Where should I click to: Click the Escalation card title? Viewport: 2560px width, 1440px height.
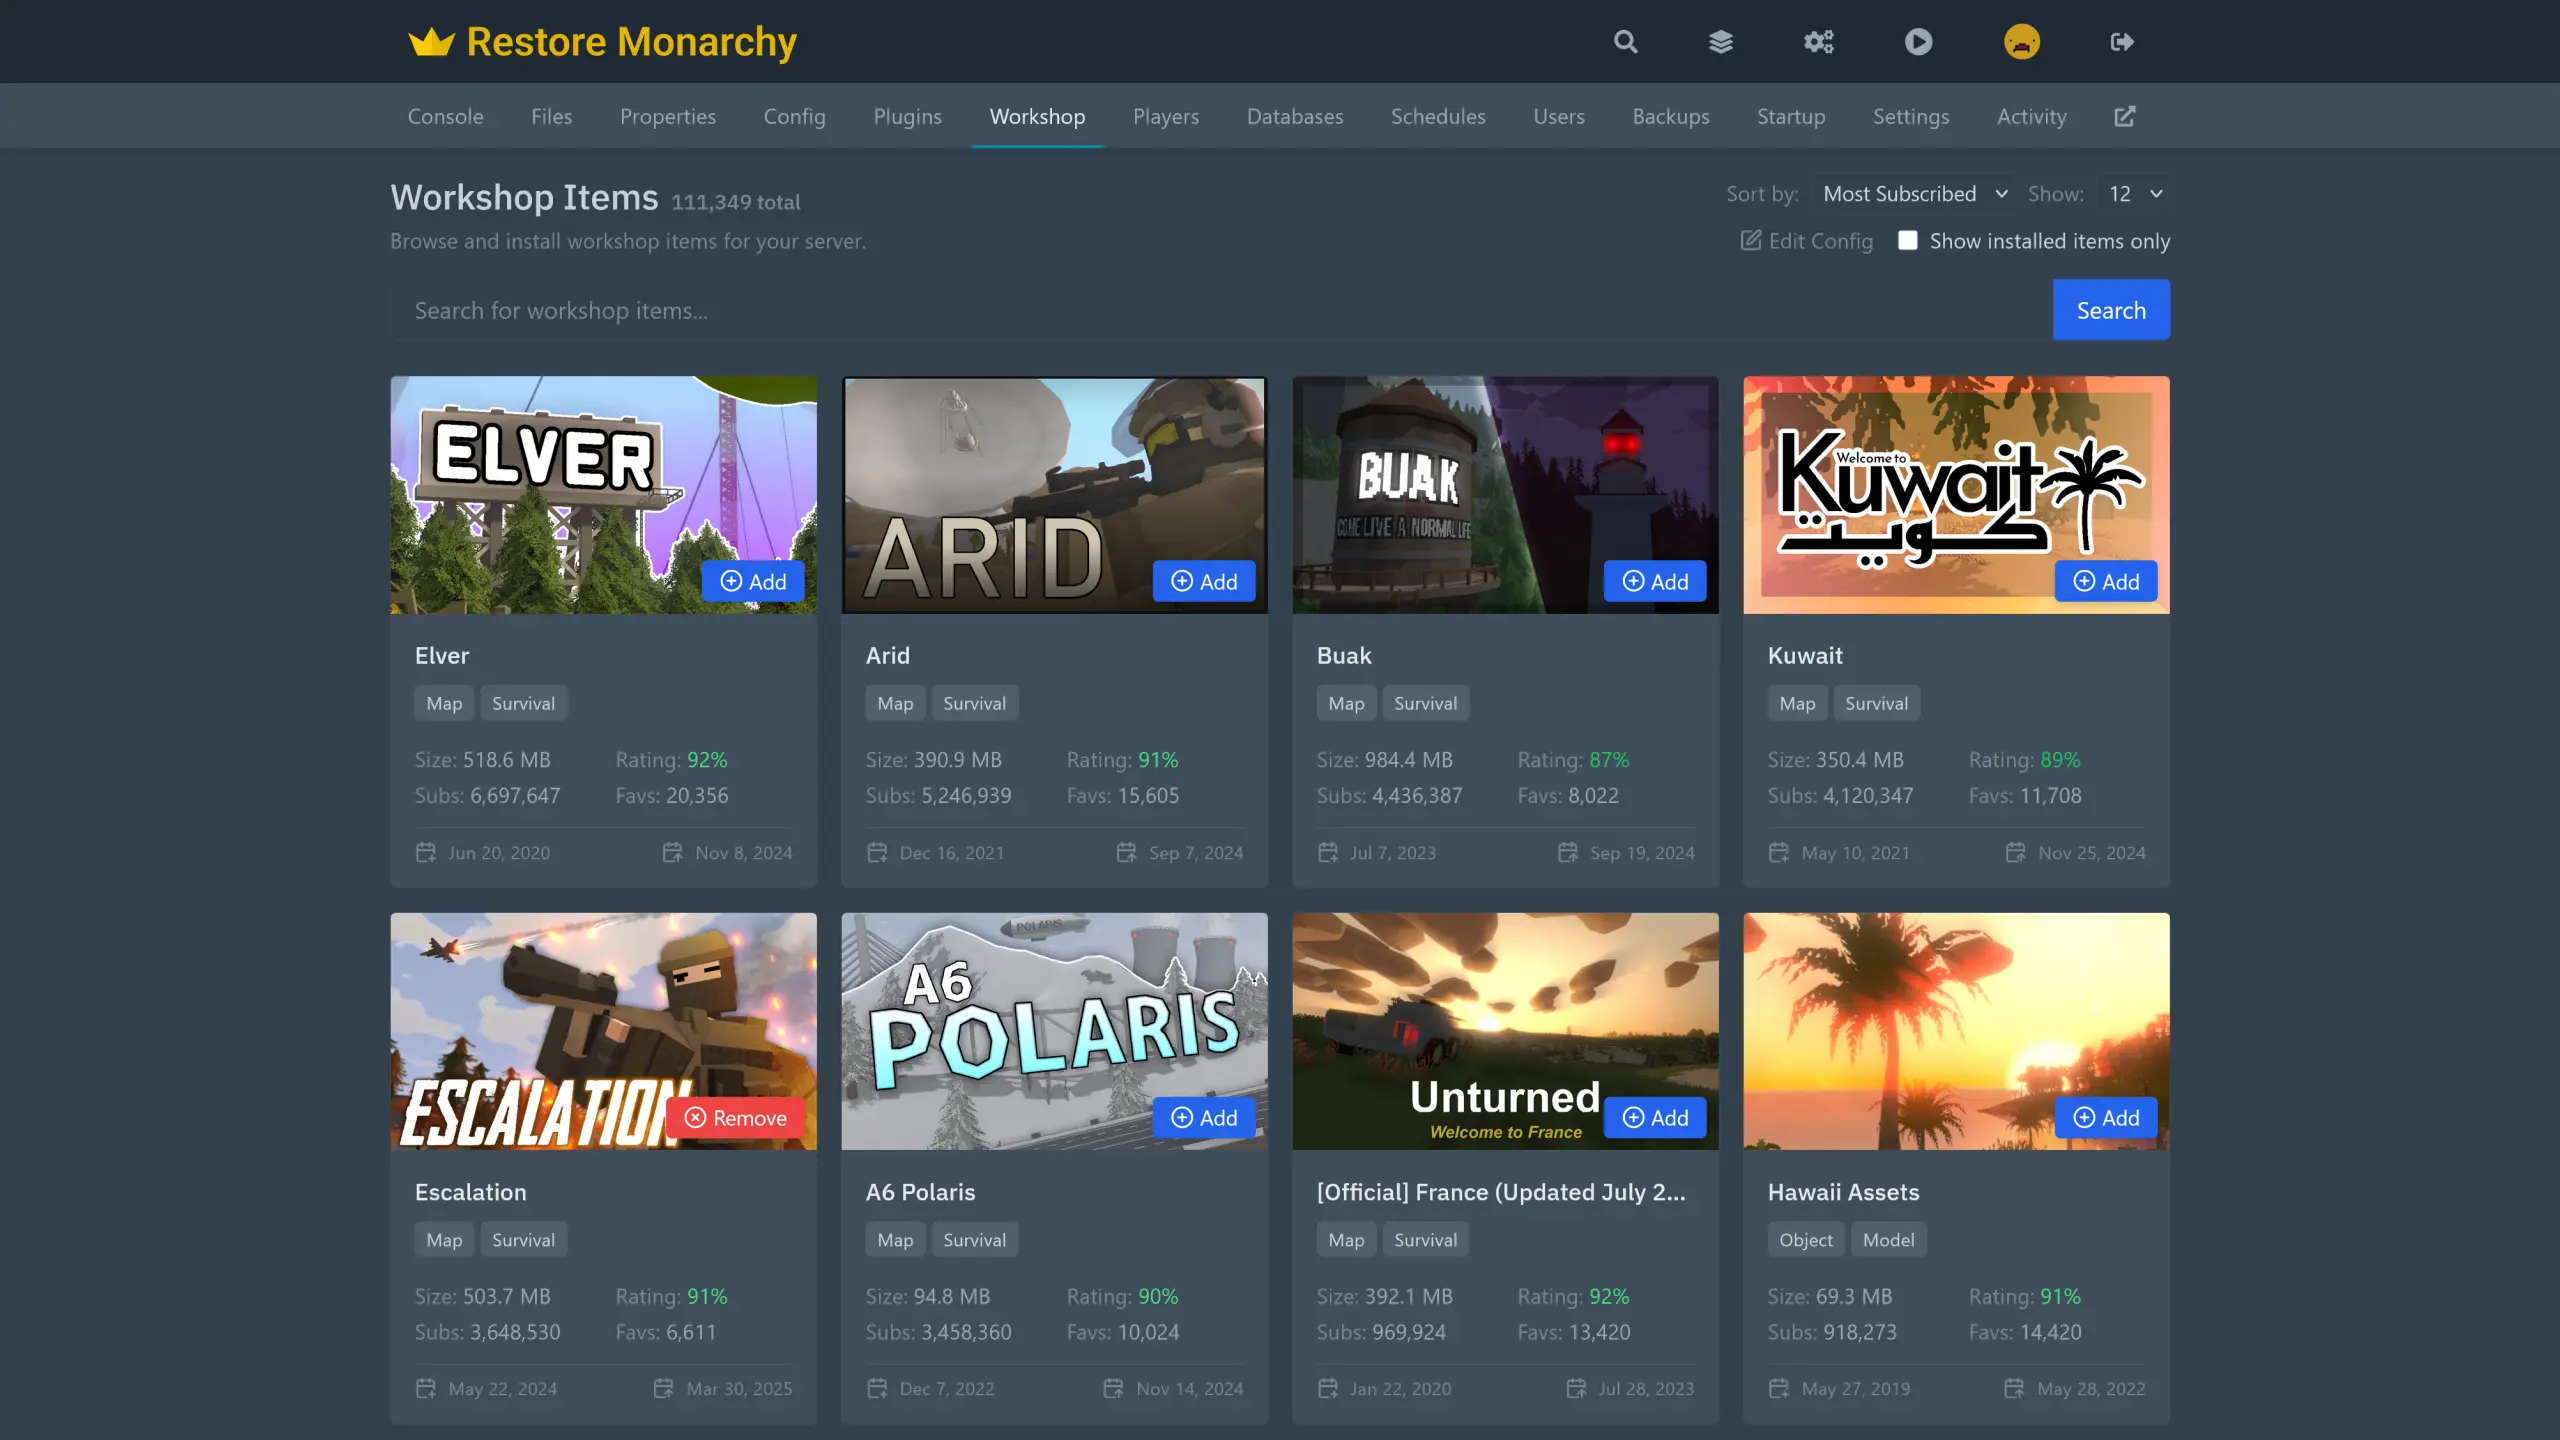[470, 1191]
